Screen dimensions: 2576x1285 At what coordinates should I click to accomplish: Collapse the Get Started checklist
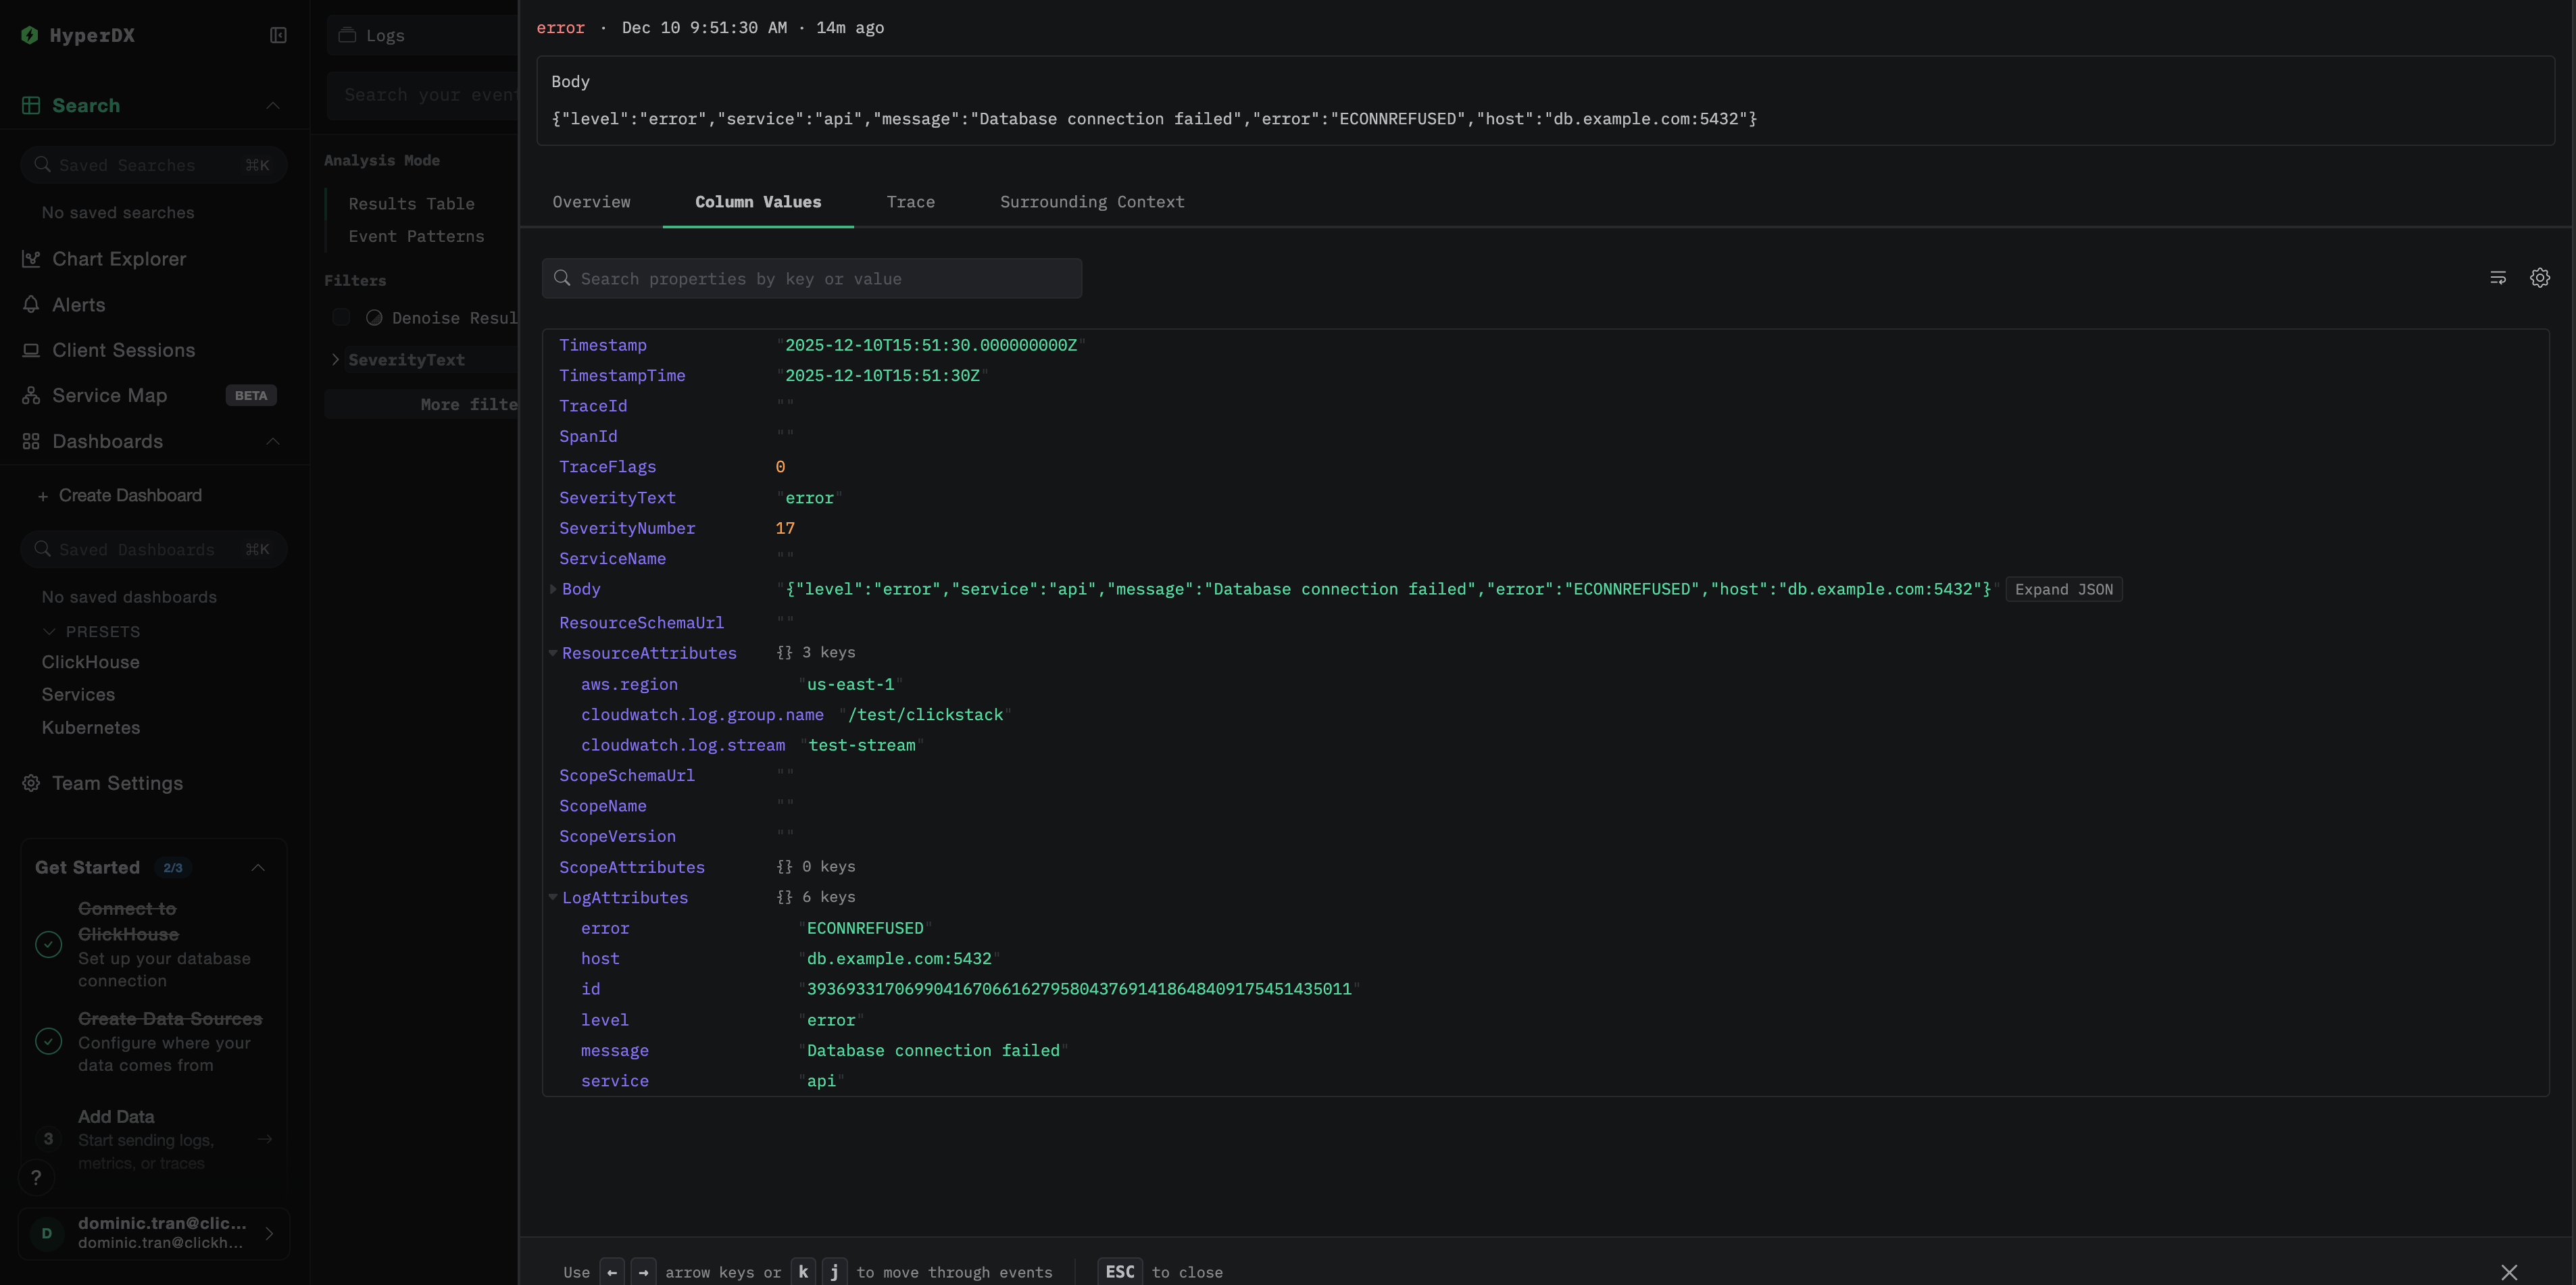tap(258, 868)
